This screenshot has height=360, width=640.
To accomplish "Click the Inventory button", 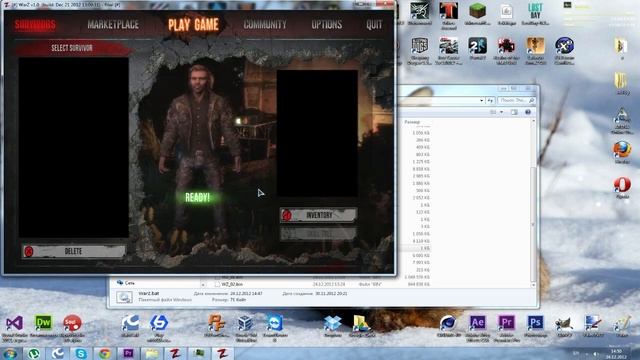I will 318,215.
